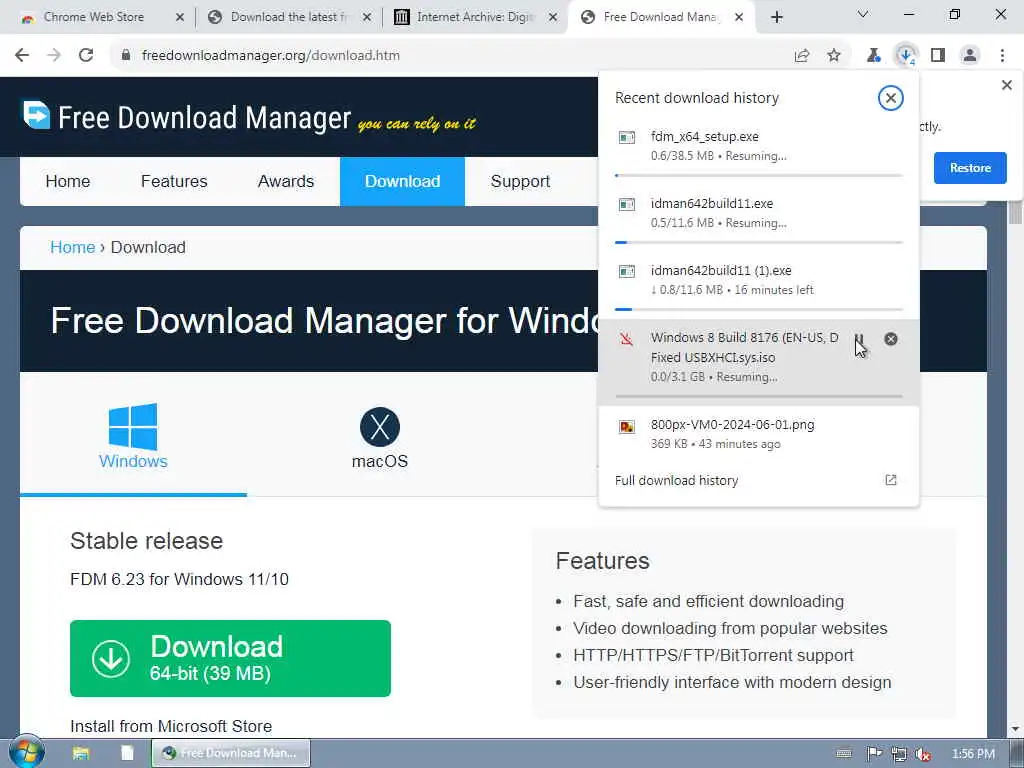1024x768 pixels.
Task: Open the Chrome Labs flask icon
Action: (x=874, y=56)
